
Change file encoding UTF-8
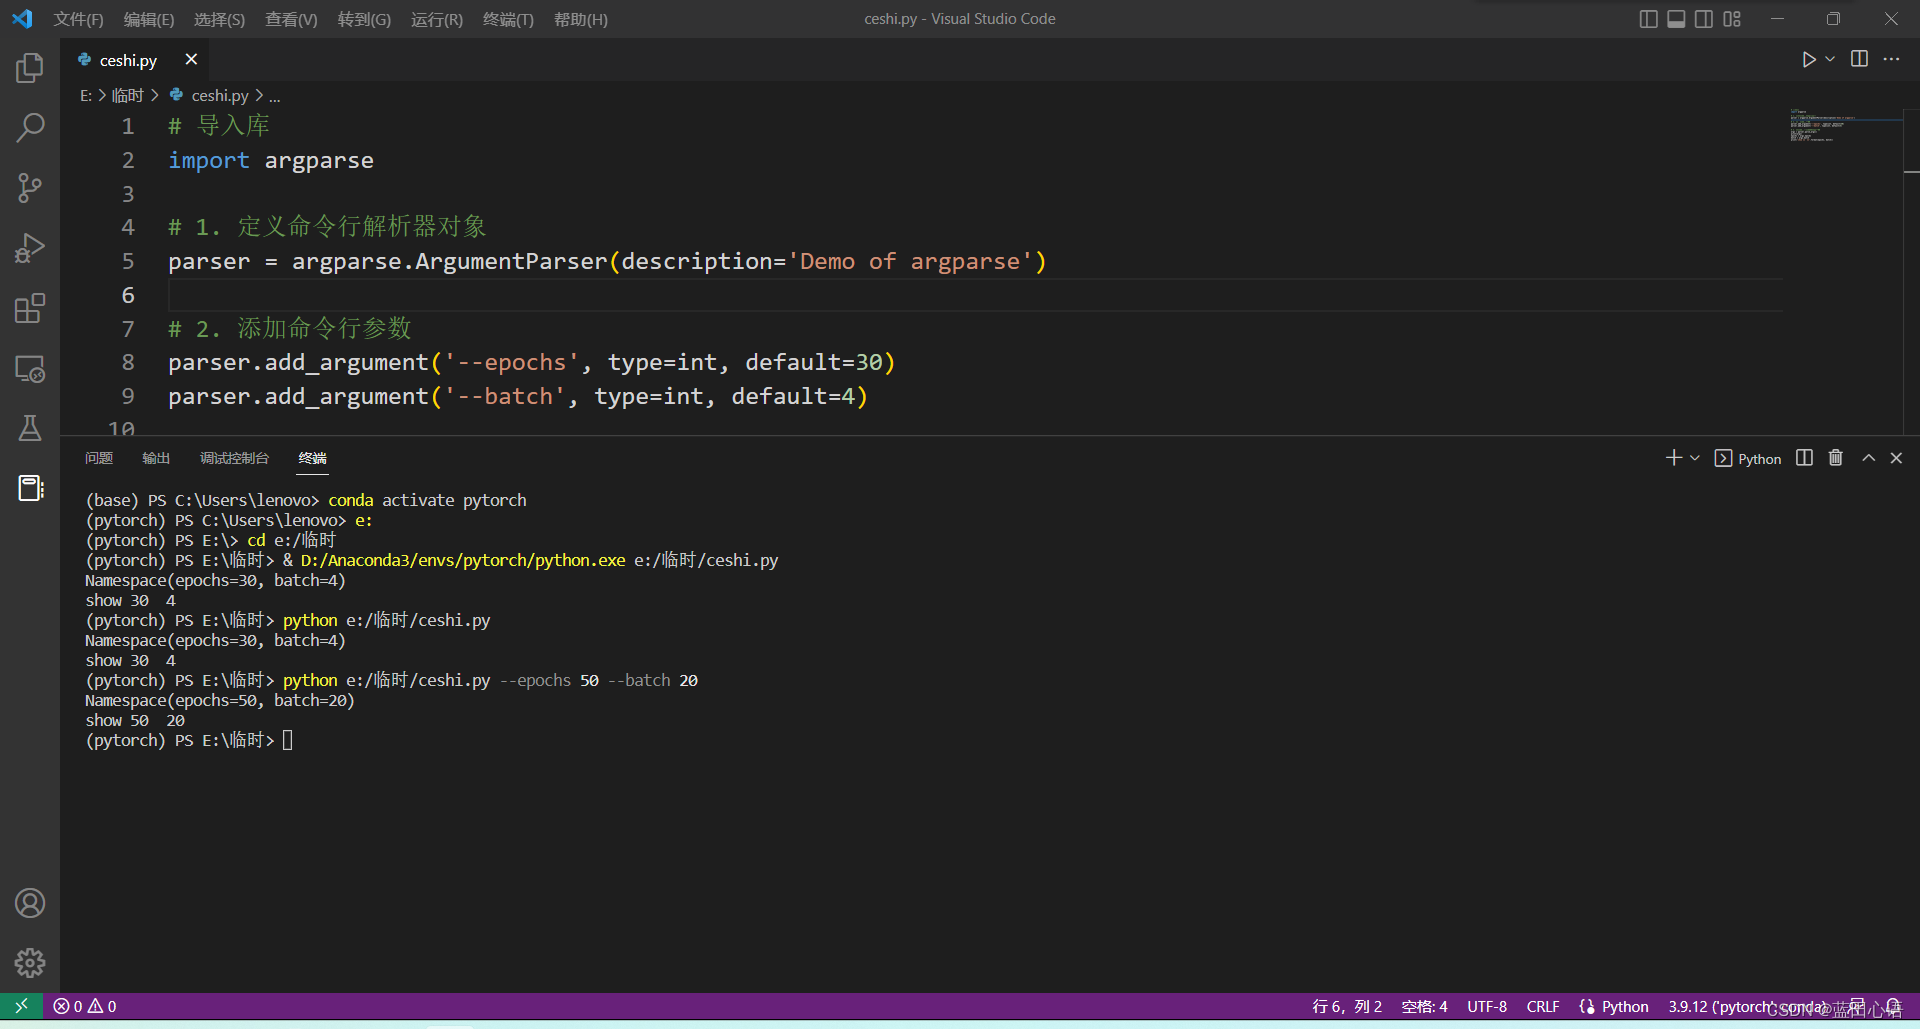(1487, 1007)
